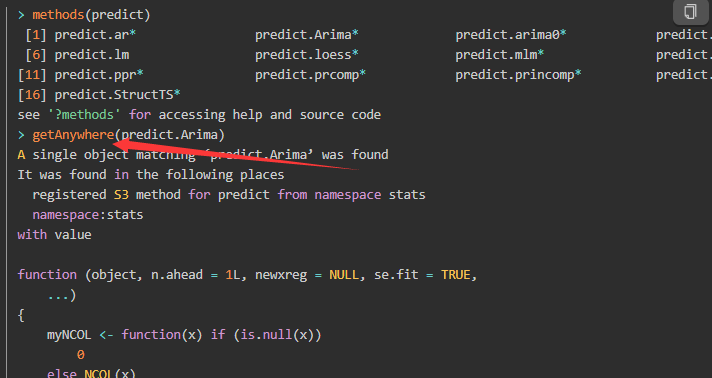Click predict.princomp* entry

point(519,75)
